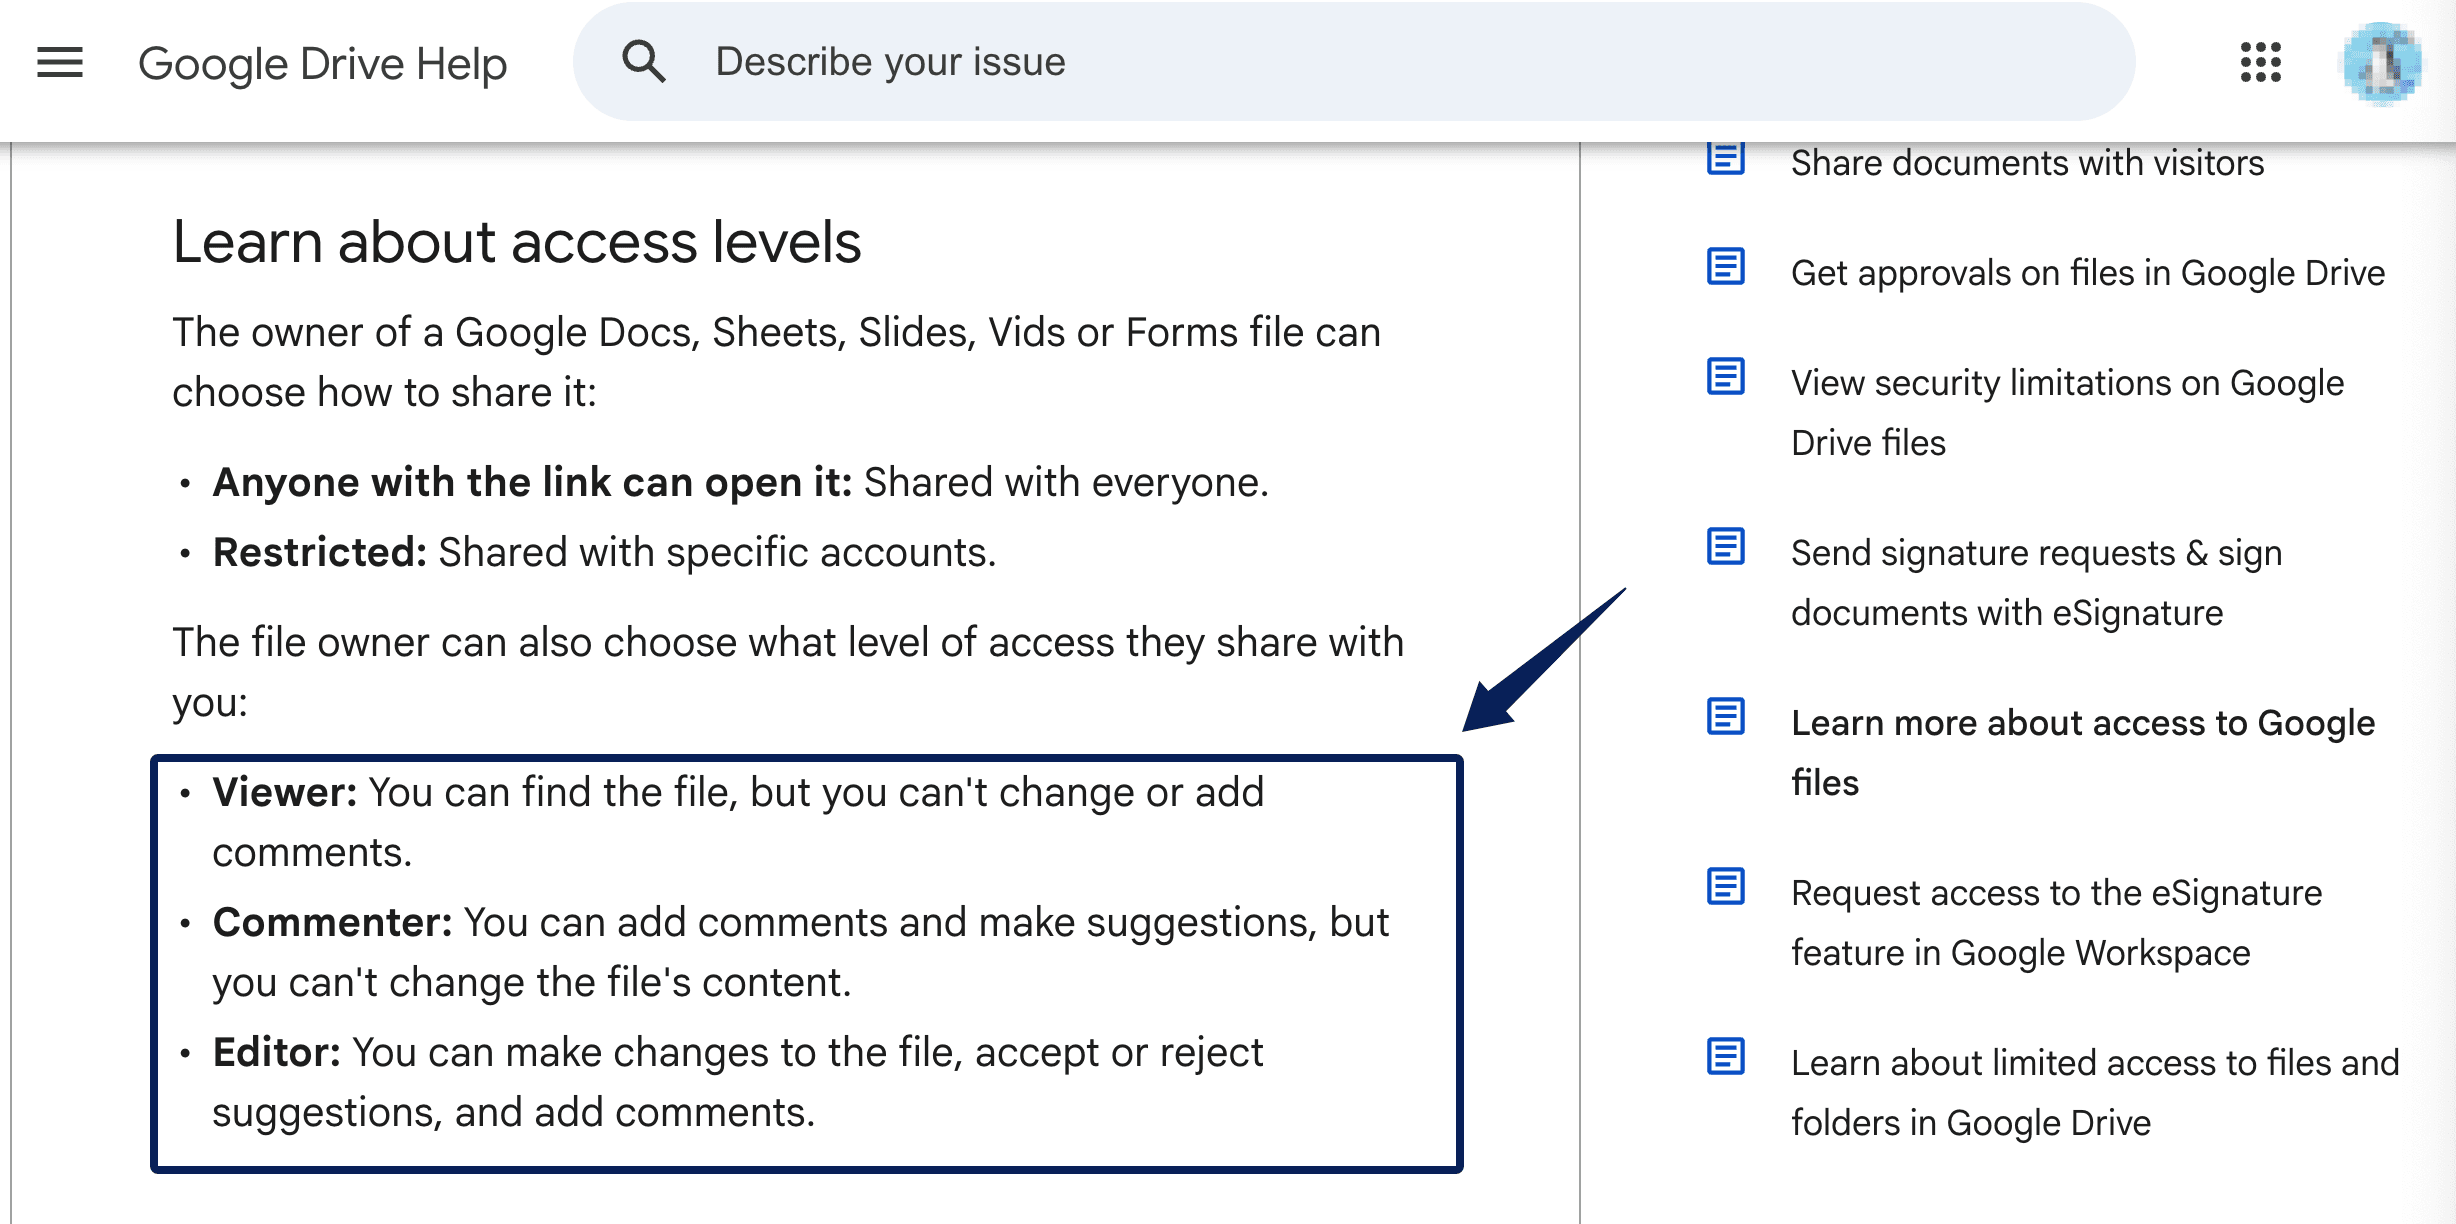Click the Learn about access levels heading
Image resolution: width=2456 pixels, height=1224 pixels.
[x=516, y=242]
